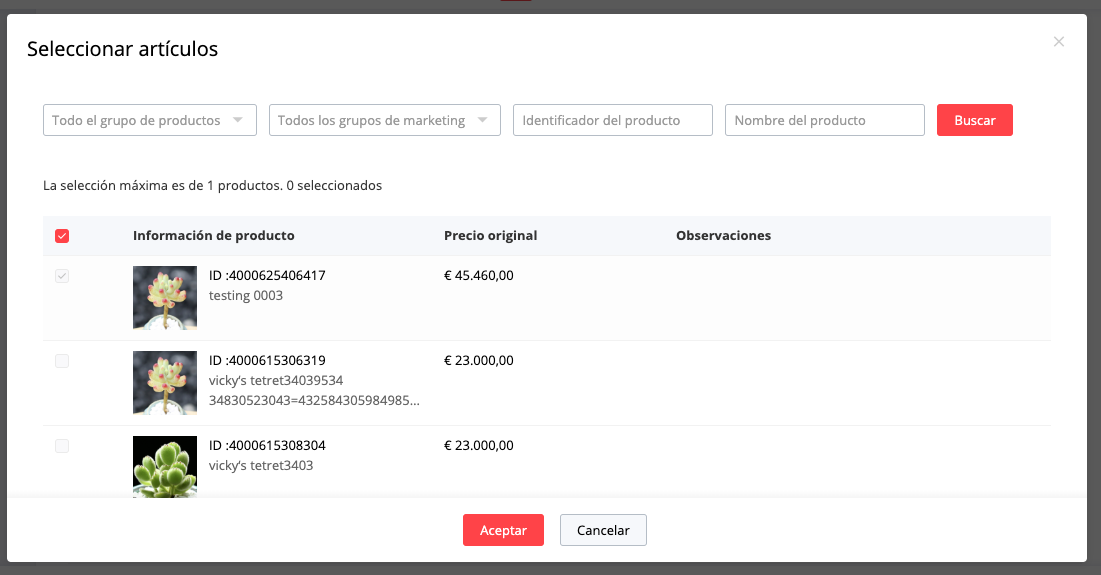Screen dimensions: 1101x575
Task: Focus the 'Nombre del producto' field
Action: pos(824,120)
